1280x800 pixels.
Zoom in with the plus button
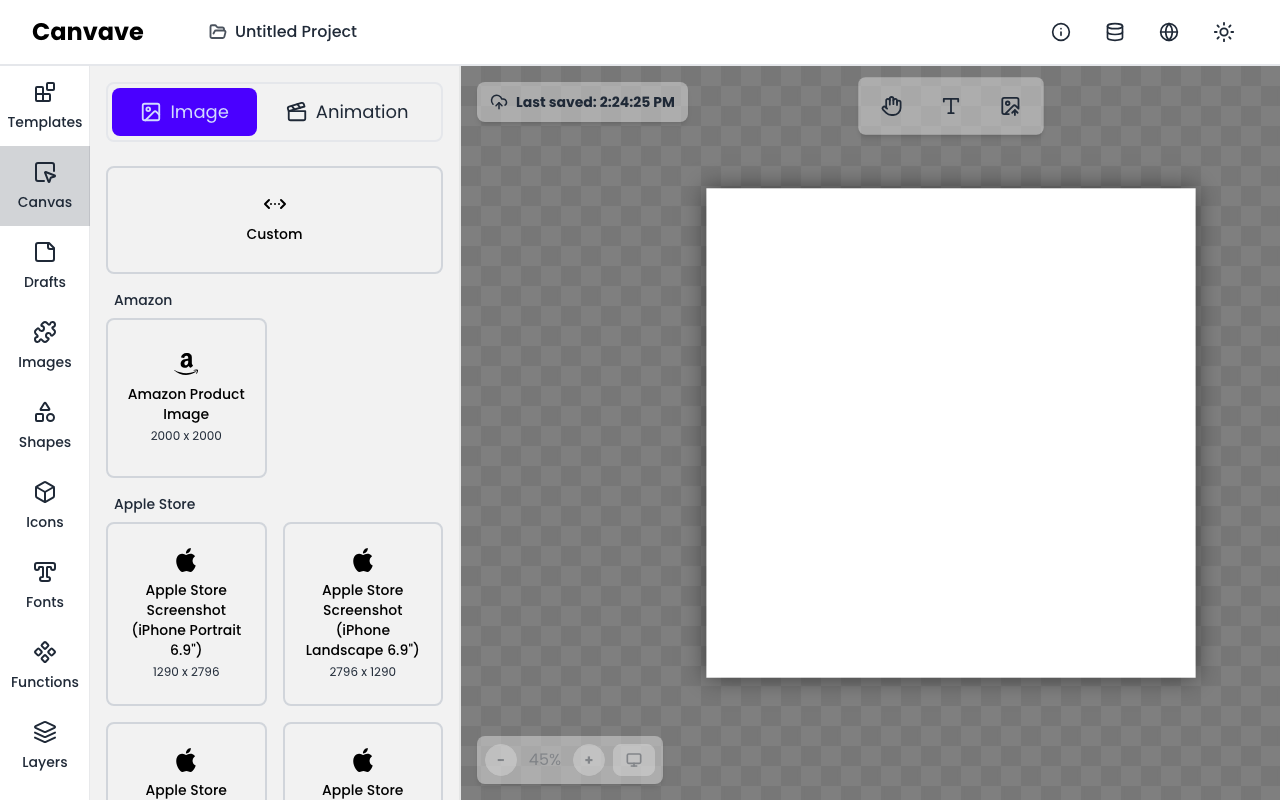589,760
